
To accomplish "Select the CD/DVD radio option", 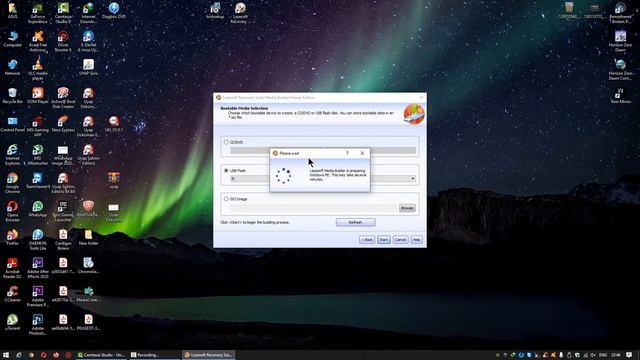I will point(226,142).
